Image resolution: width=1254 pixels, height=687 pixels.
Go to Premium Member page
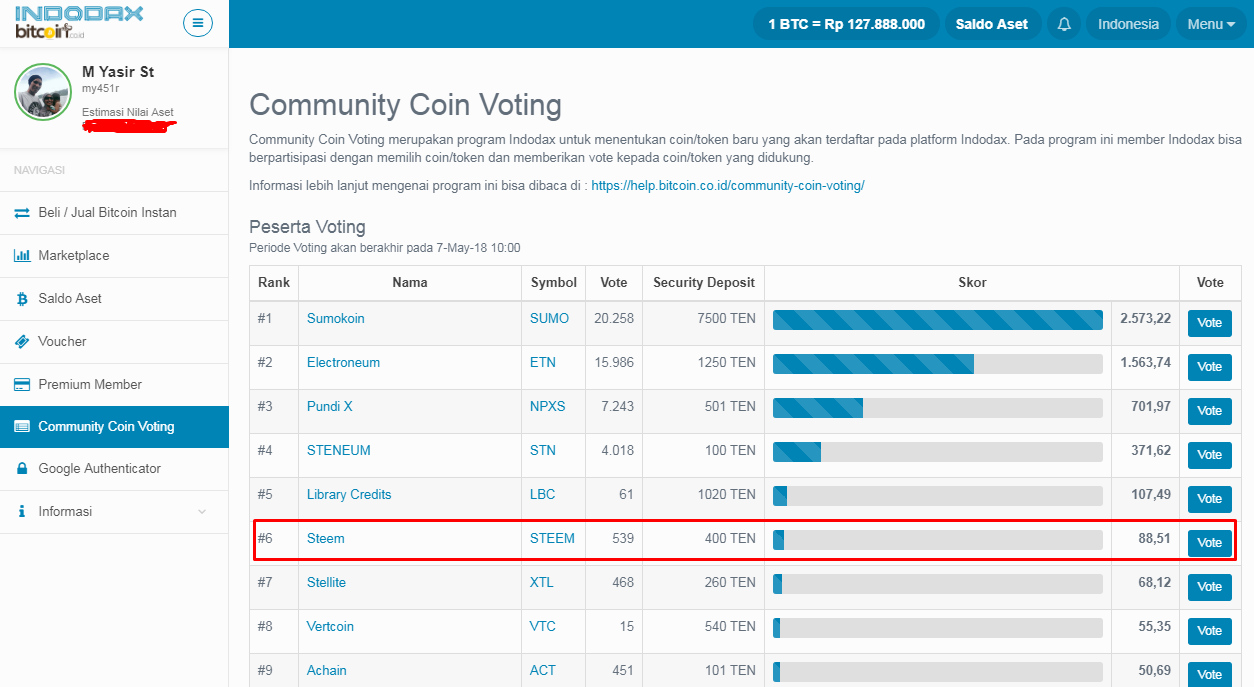tap(114, 385)
